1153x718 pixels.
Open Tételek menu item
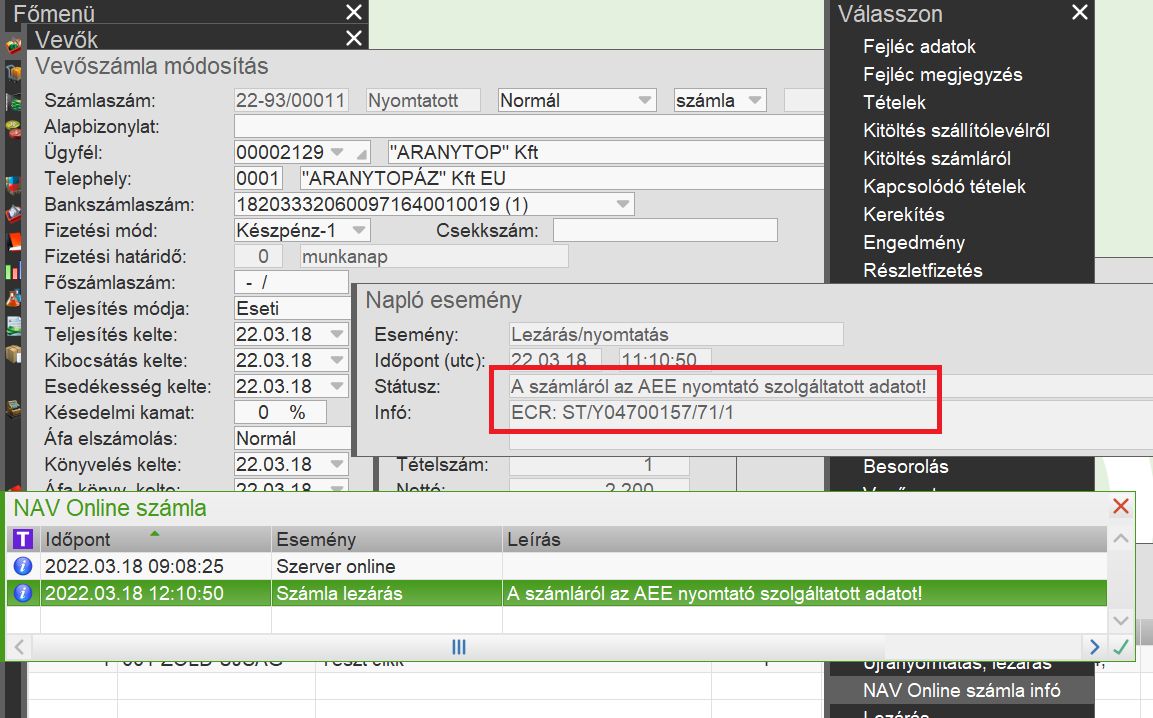pos(894,102)
